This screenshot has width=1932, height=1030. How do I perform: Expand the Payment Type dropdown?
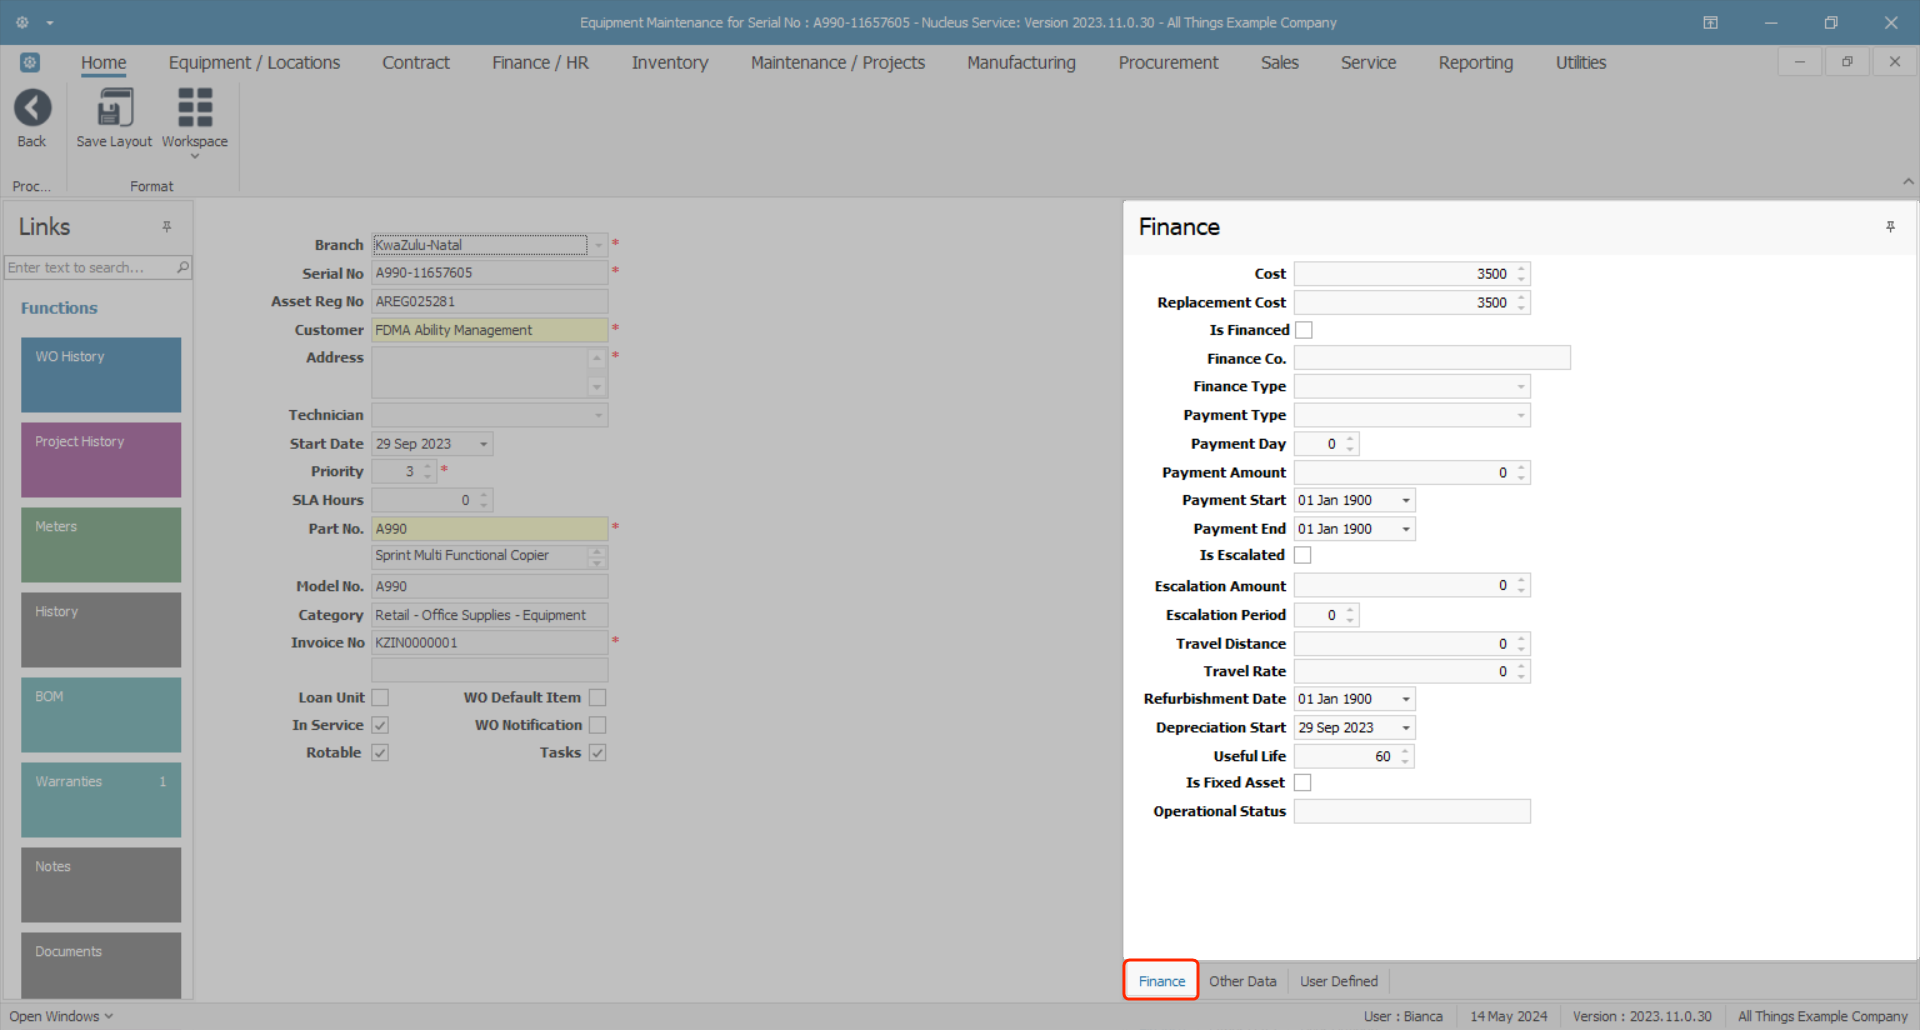(x=1520, y=415)
